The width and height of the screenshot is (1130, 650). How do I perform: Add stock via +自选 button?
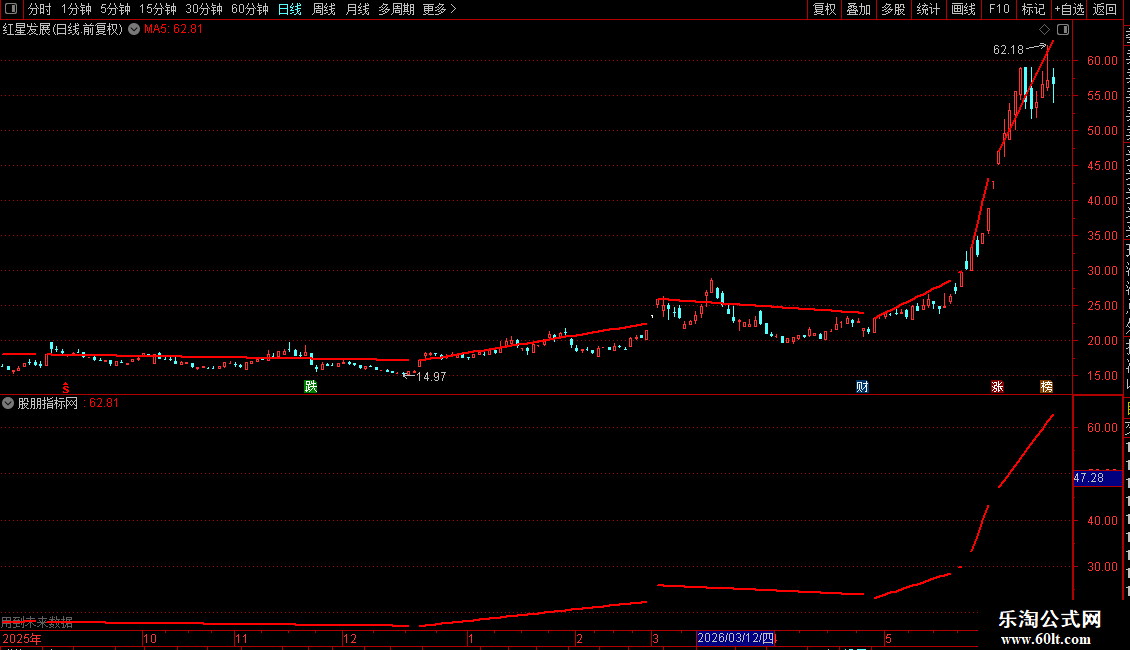1069,9
